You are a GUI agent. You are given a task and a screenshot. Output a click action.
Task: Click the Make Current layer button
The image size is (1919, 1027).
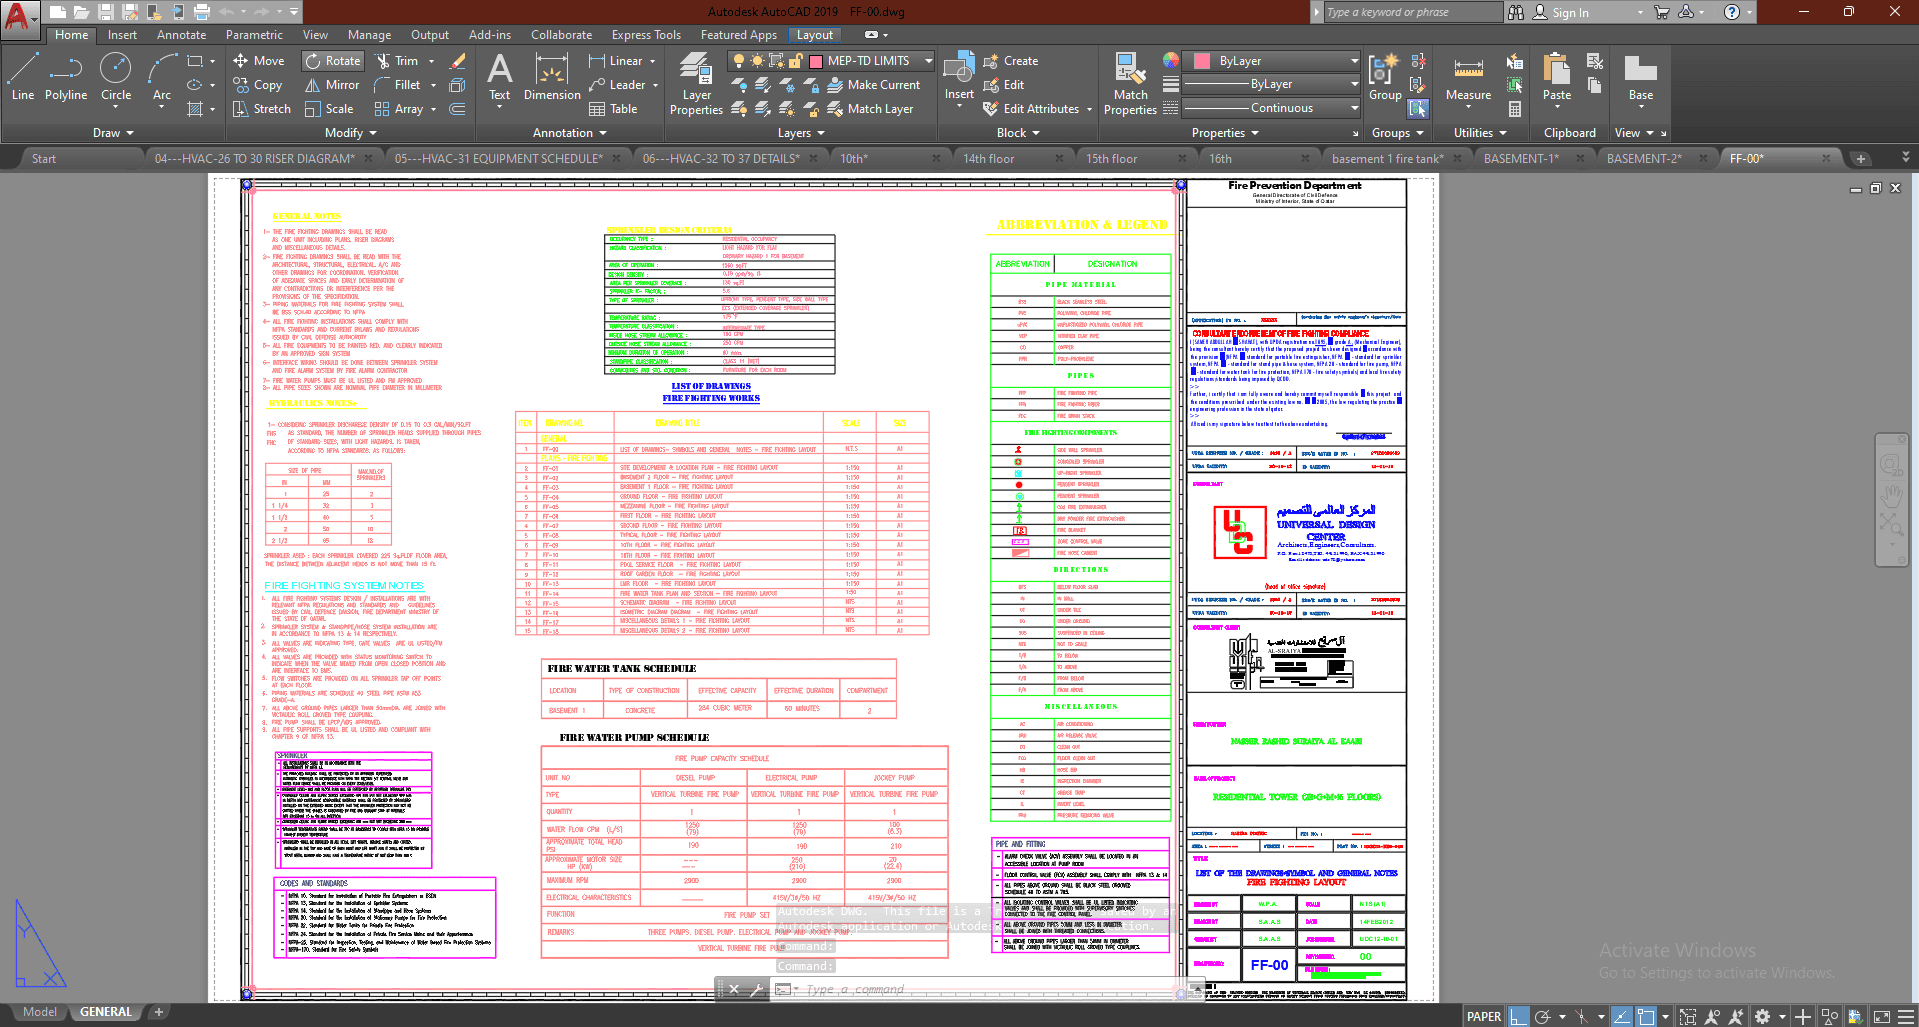pos(873,85)
